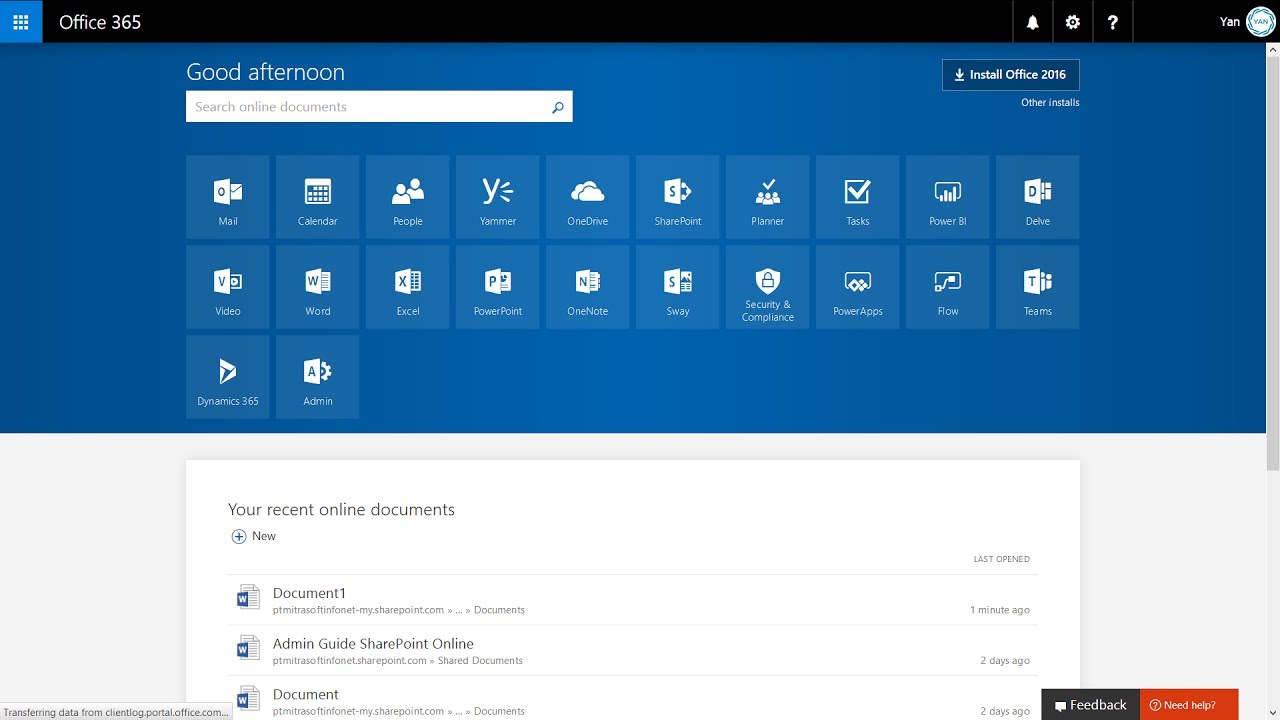Click the LAST OPENED column header

1001,559
